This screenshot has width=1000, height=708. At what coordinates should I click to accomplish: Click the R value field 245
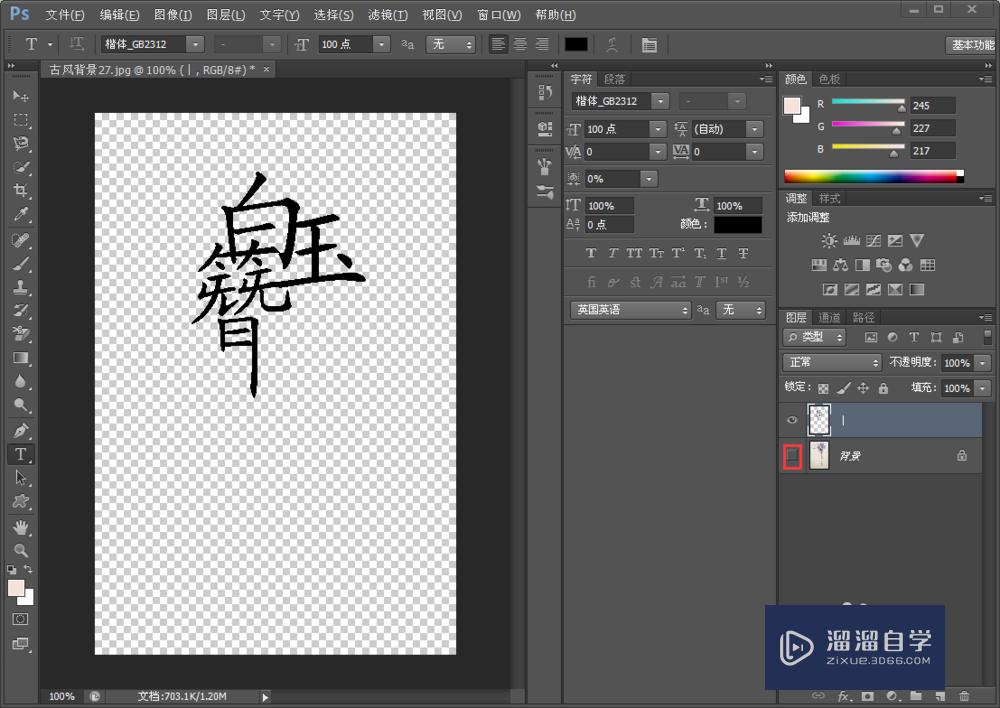pos(932,105)
